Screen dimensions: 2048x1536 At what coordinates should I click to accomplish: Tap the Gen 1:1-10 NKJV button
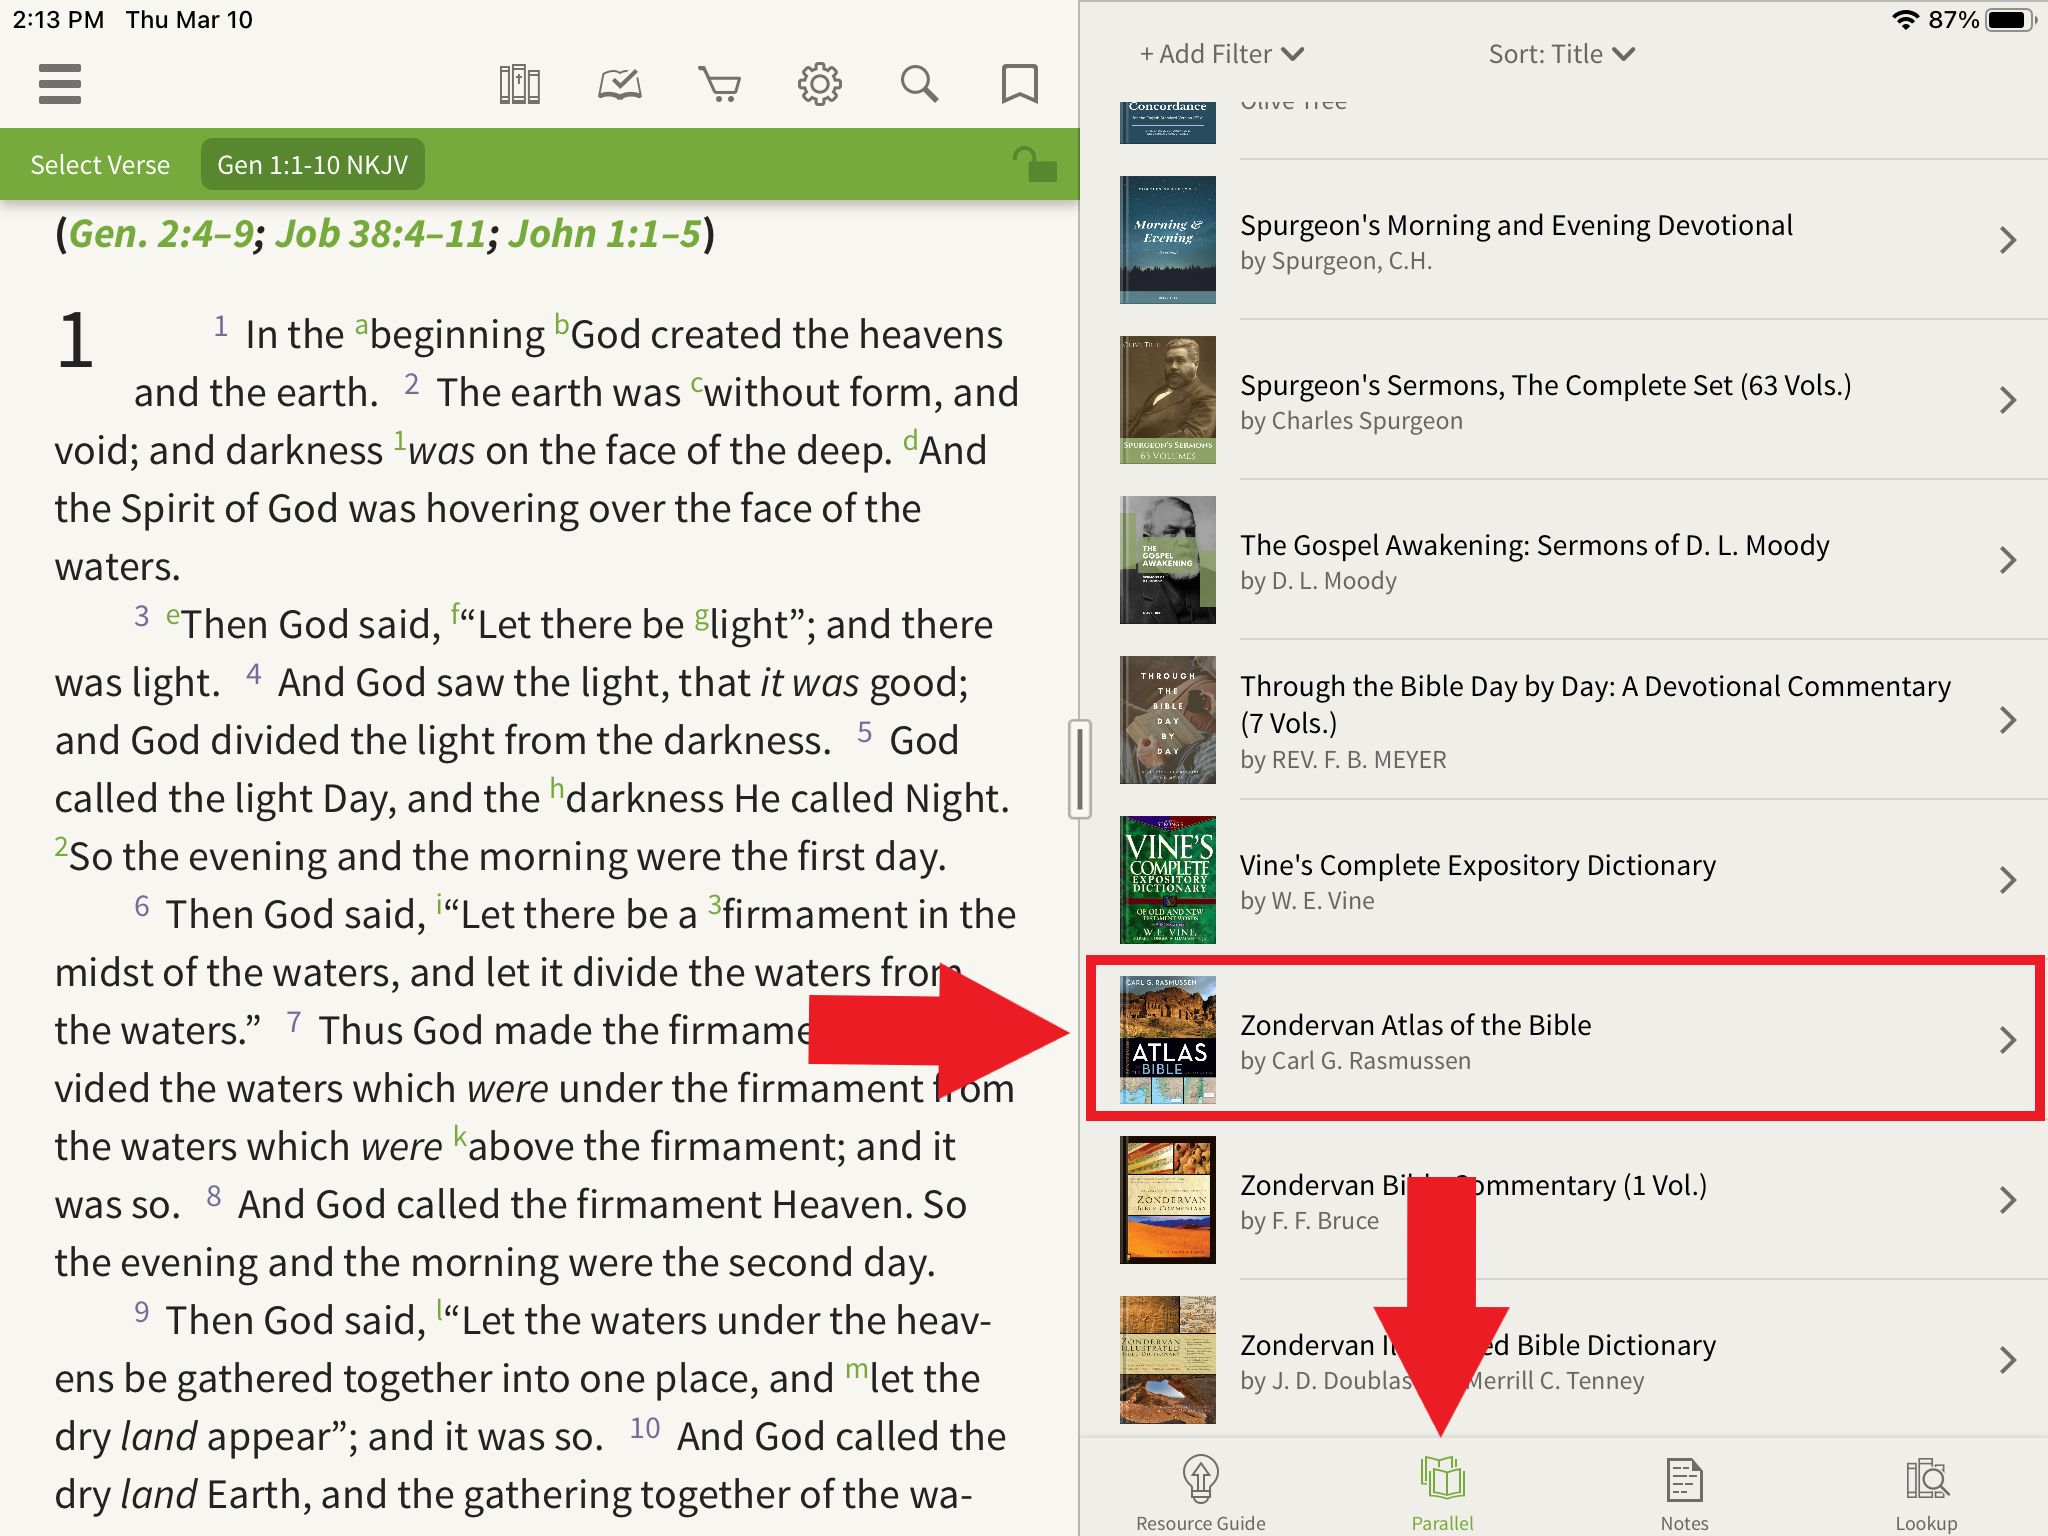click(313, 165)
